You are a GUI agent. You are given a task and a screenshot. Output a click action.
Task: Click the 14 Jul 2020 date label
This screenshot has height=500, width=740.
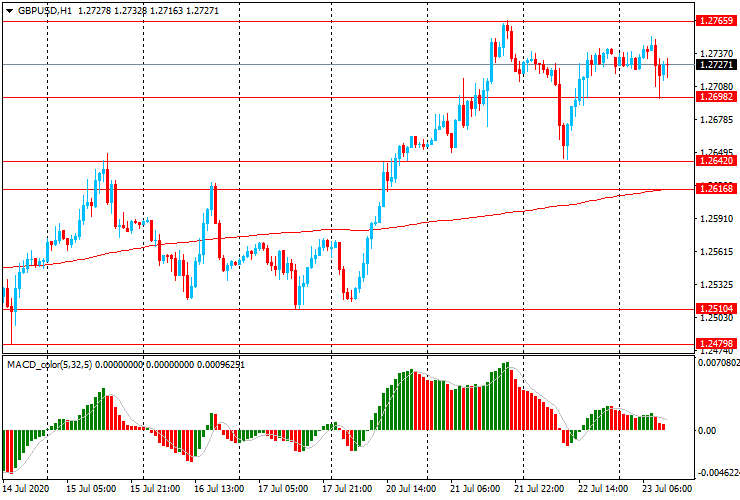click(x=28, y=490)
